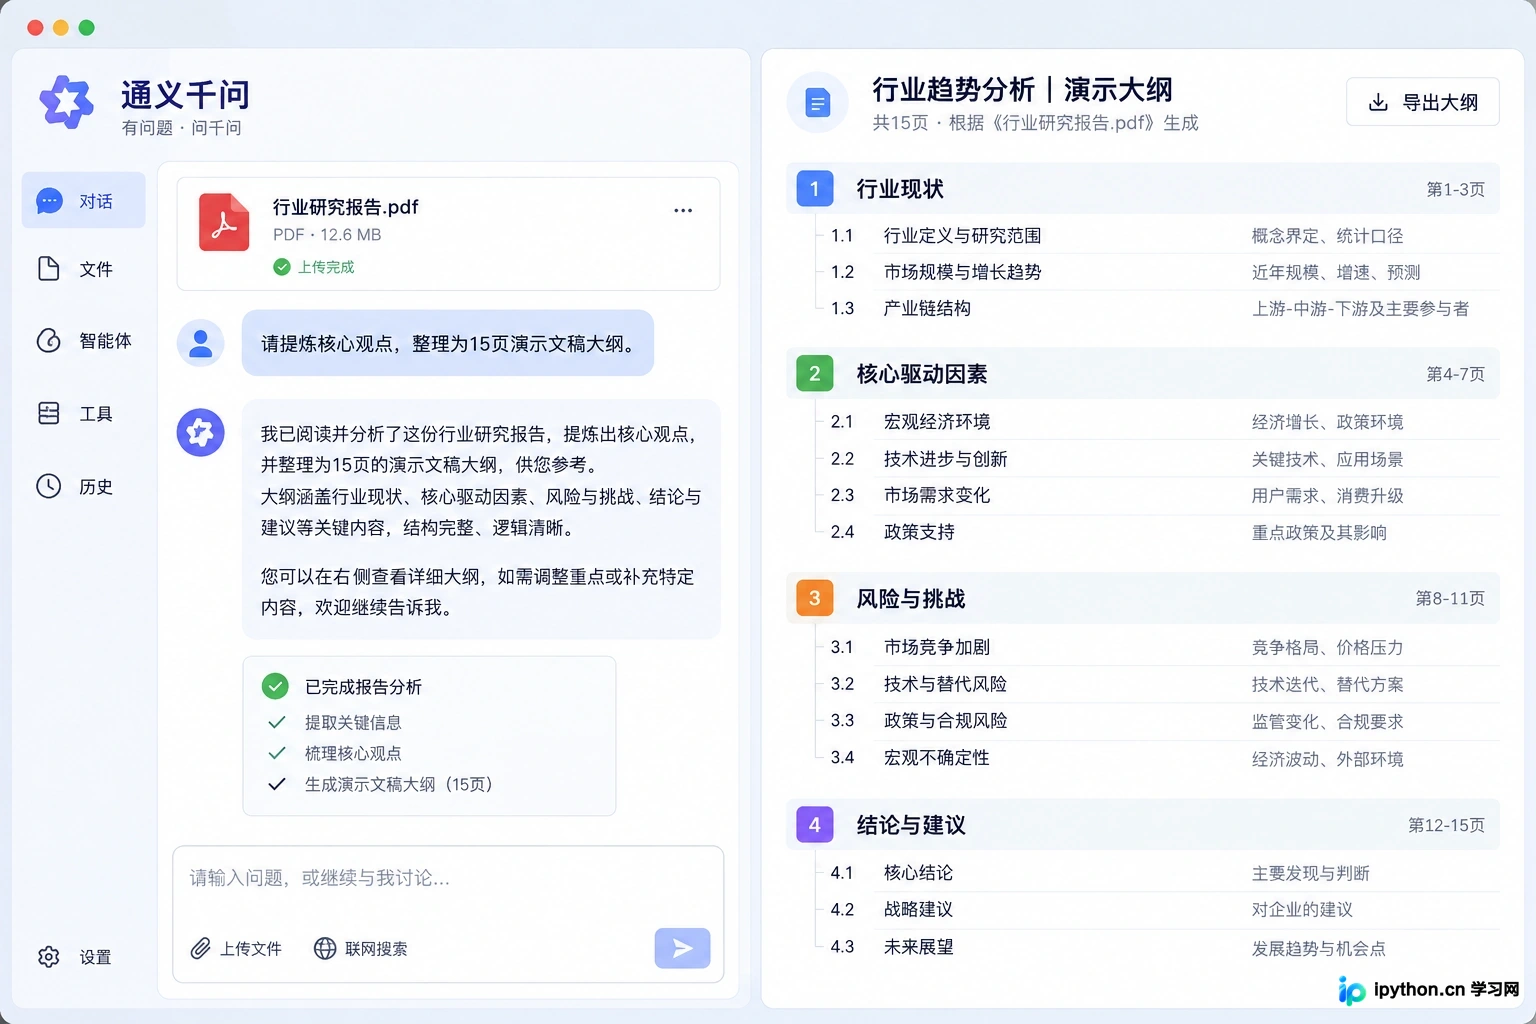Image resolution: width=1536 pixels, height=1024 pixels.
Task: Click the 历史 clock icon
Action: click(49, 486)
